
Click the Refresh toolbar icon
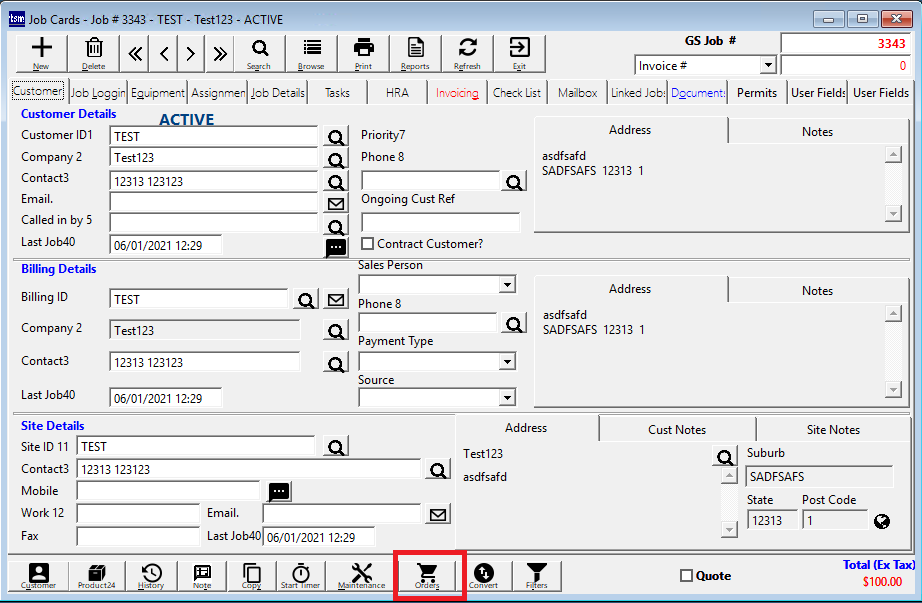coord(467,52)
